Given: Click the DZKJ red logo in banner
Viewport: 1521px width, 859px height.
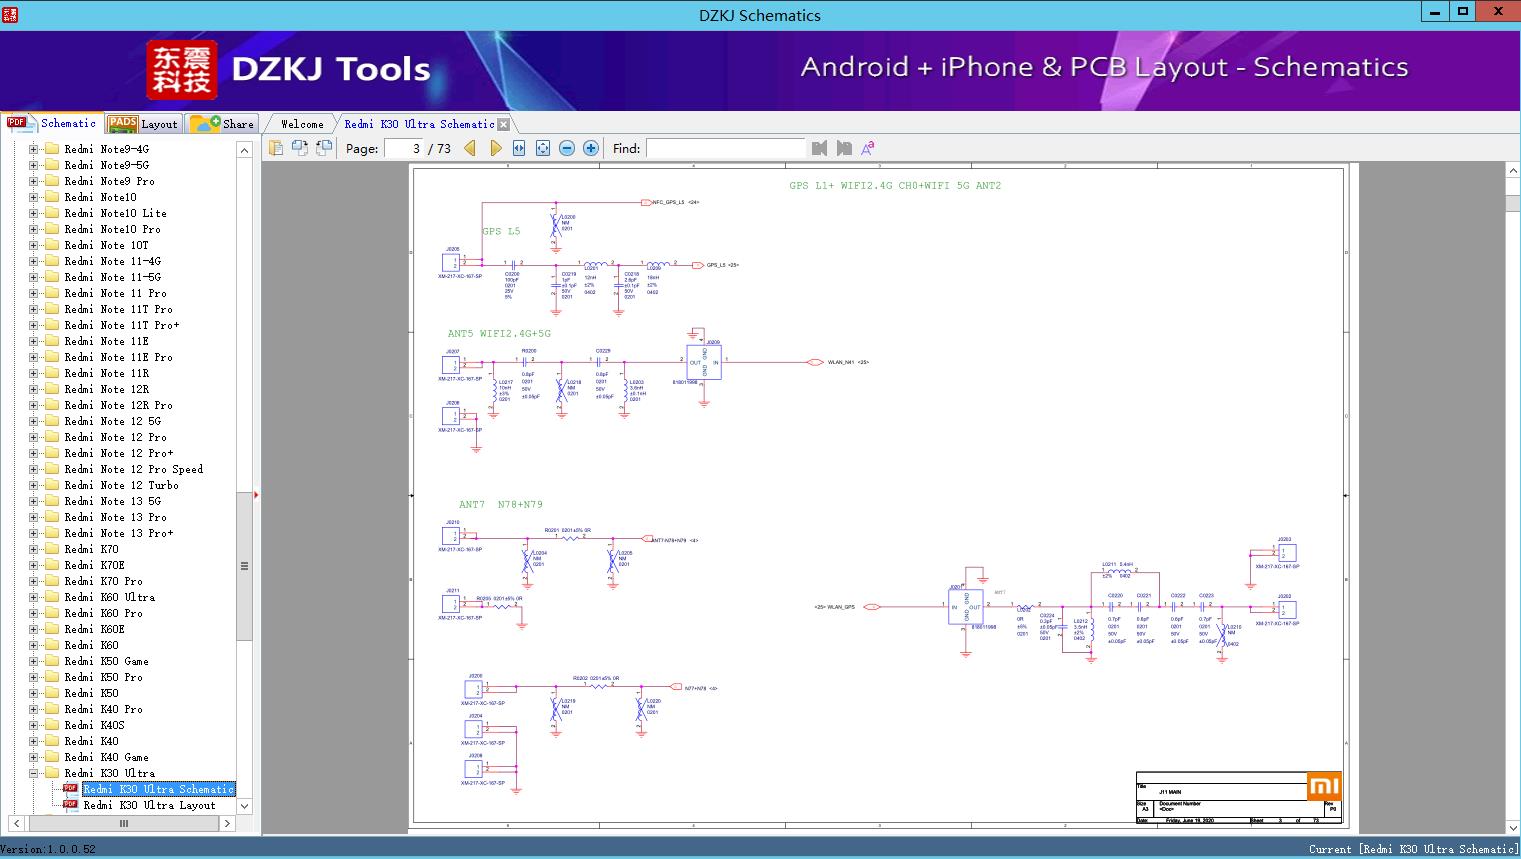Looking at the screenshot, I should tap(182, 70).
